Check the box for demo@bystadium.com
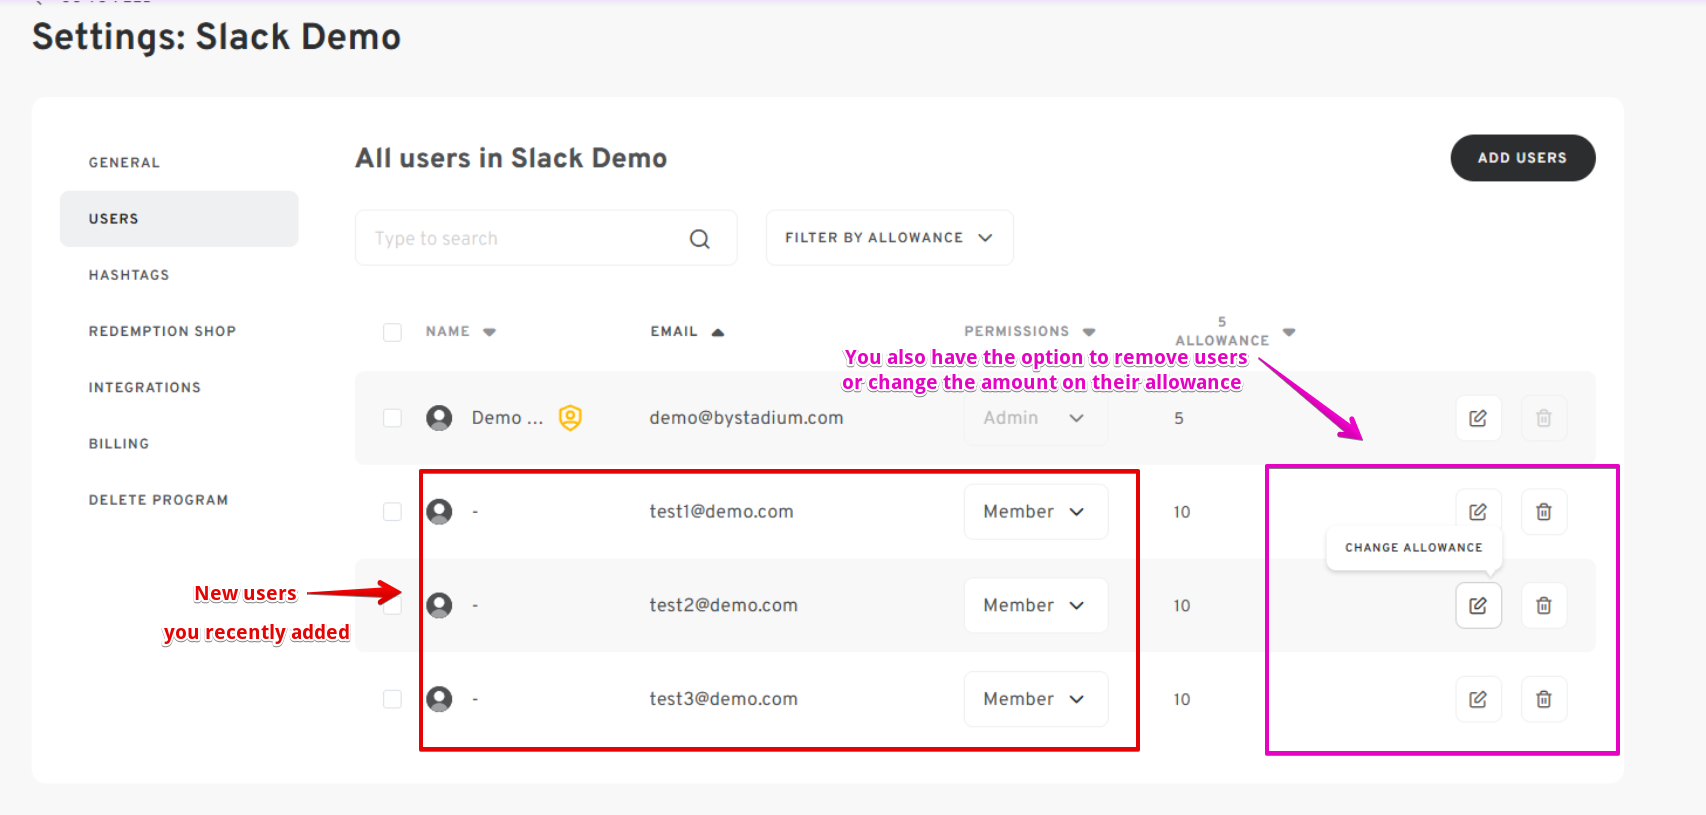 click(x=392, y=418)
